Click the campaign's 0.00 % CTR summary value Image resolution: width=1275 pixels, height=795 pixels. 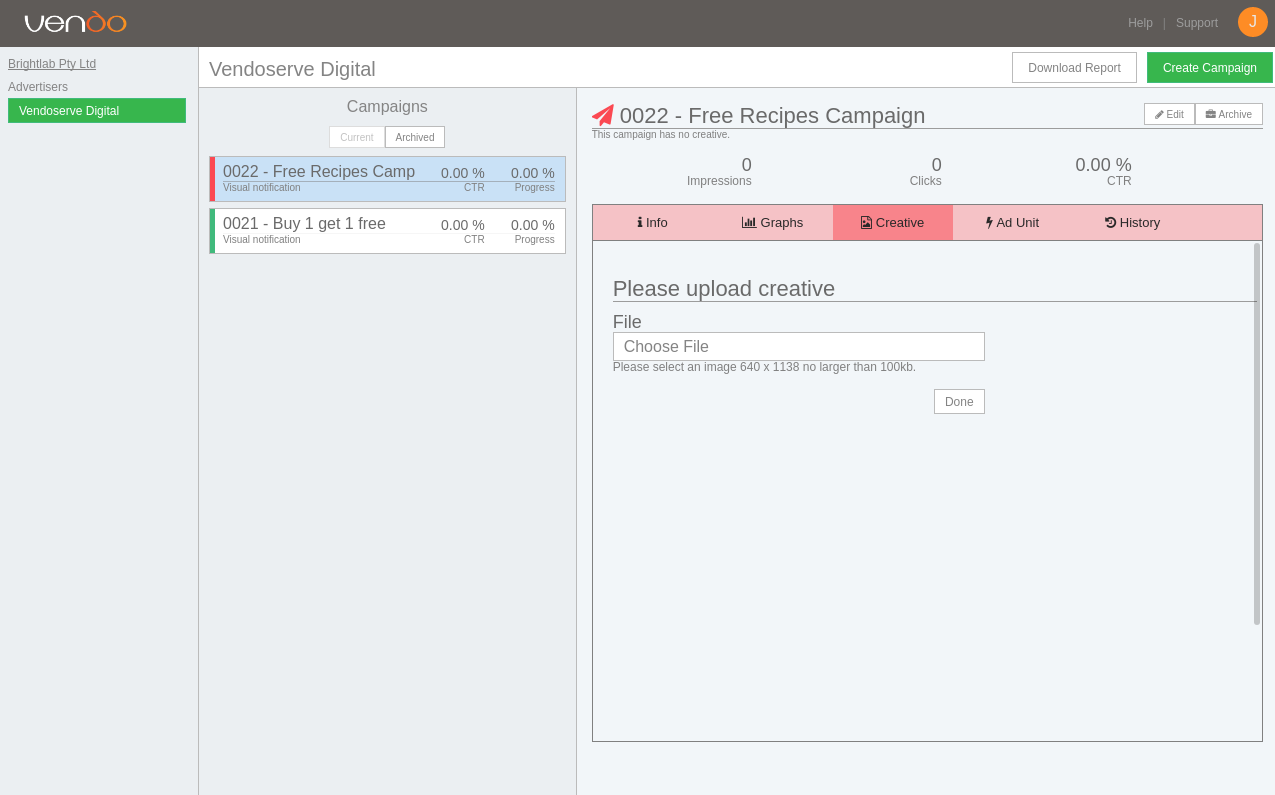click(1103, 165)
